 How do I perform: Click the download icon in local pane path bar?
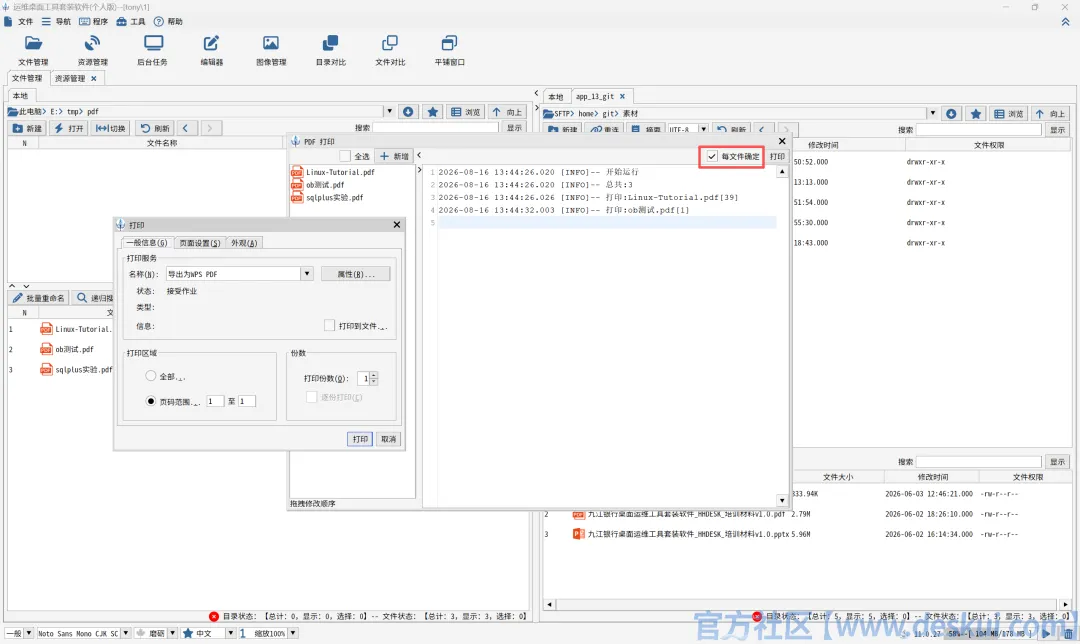(x=408, y=112)
